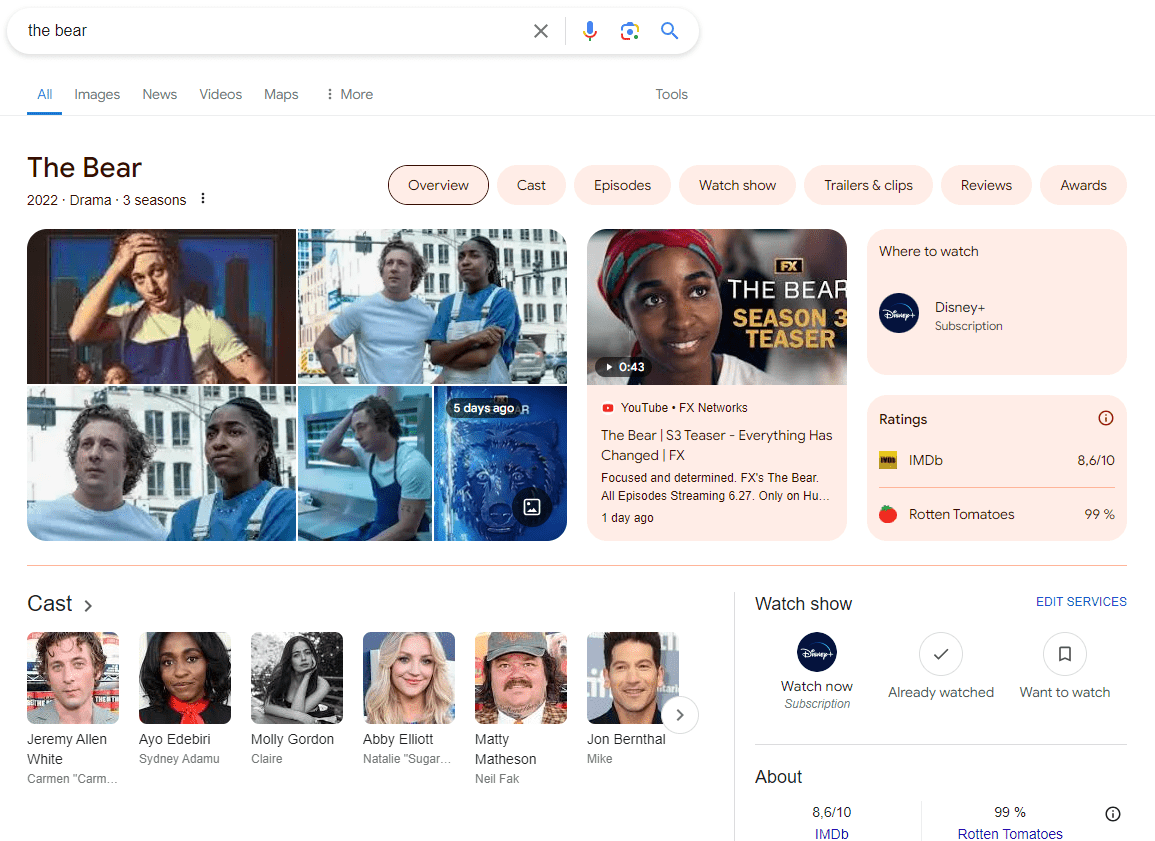1155x841 pixels.
Task: Click the Disney+ Watch now icon
Action: click(817, 652)
